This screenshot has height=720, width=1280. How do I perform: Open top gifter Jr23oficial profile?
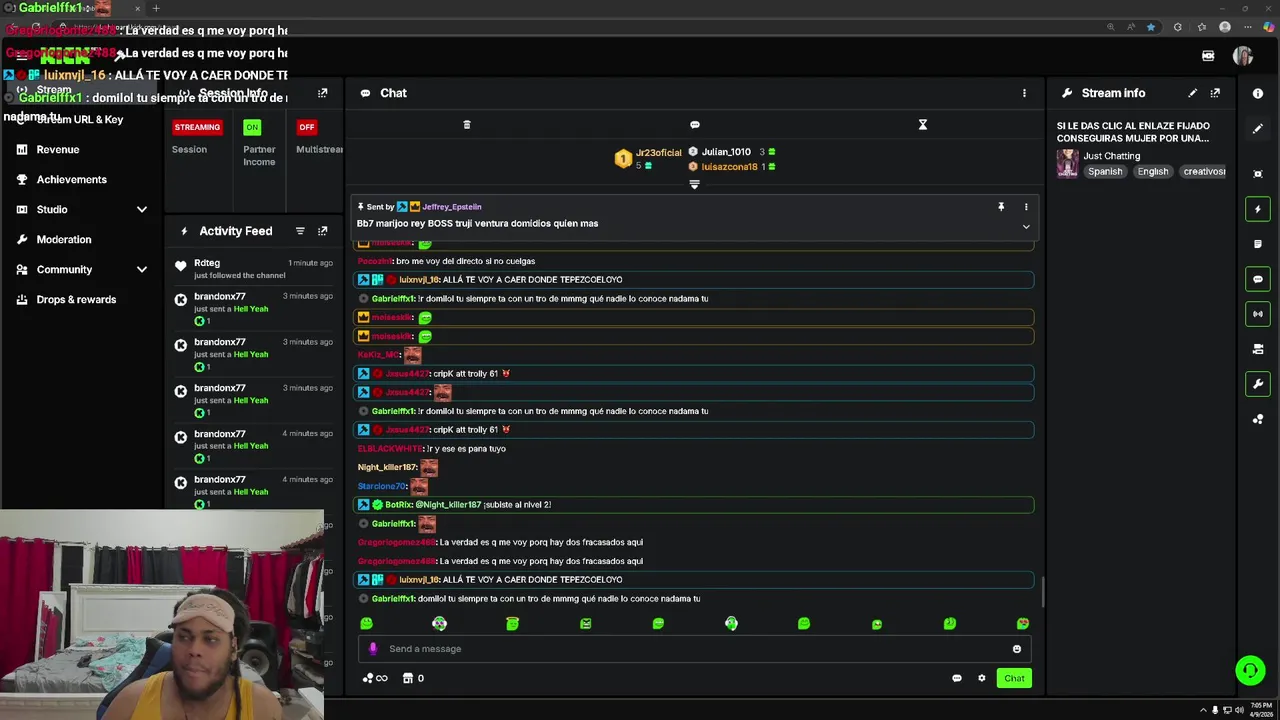tap(658, 153)
